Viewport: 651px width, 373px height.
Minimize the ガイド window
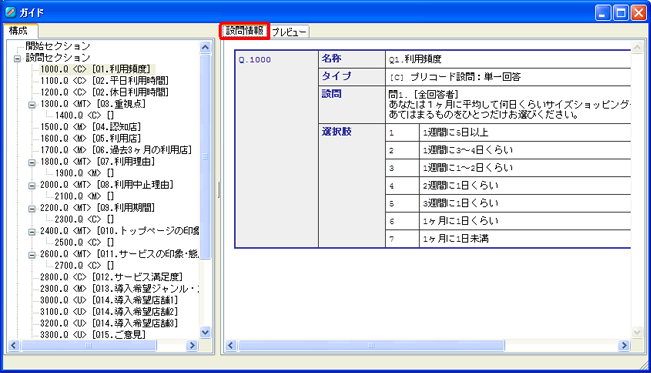click(x=603, y=13)
